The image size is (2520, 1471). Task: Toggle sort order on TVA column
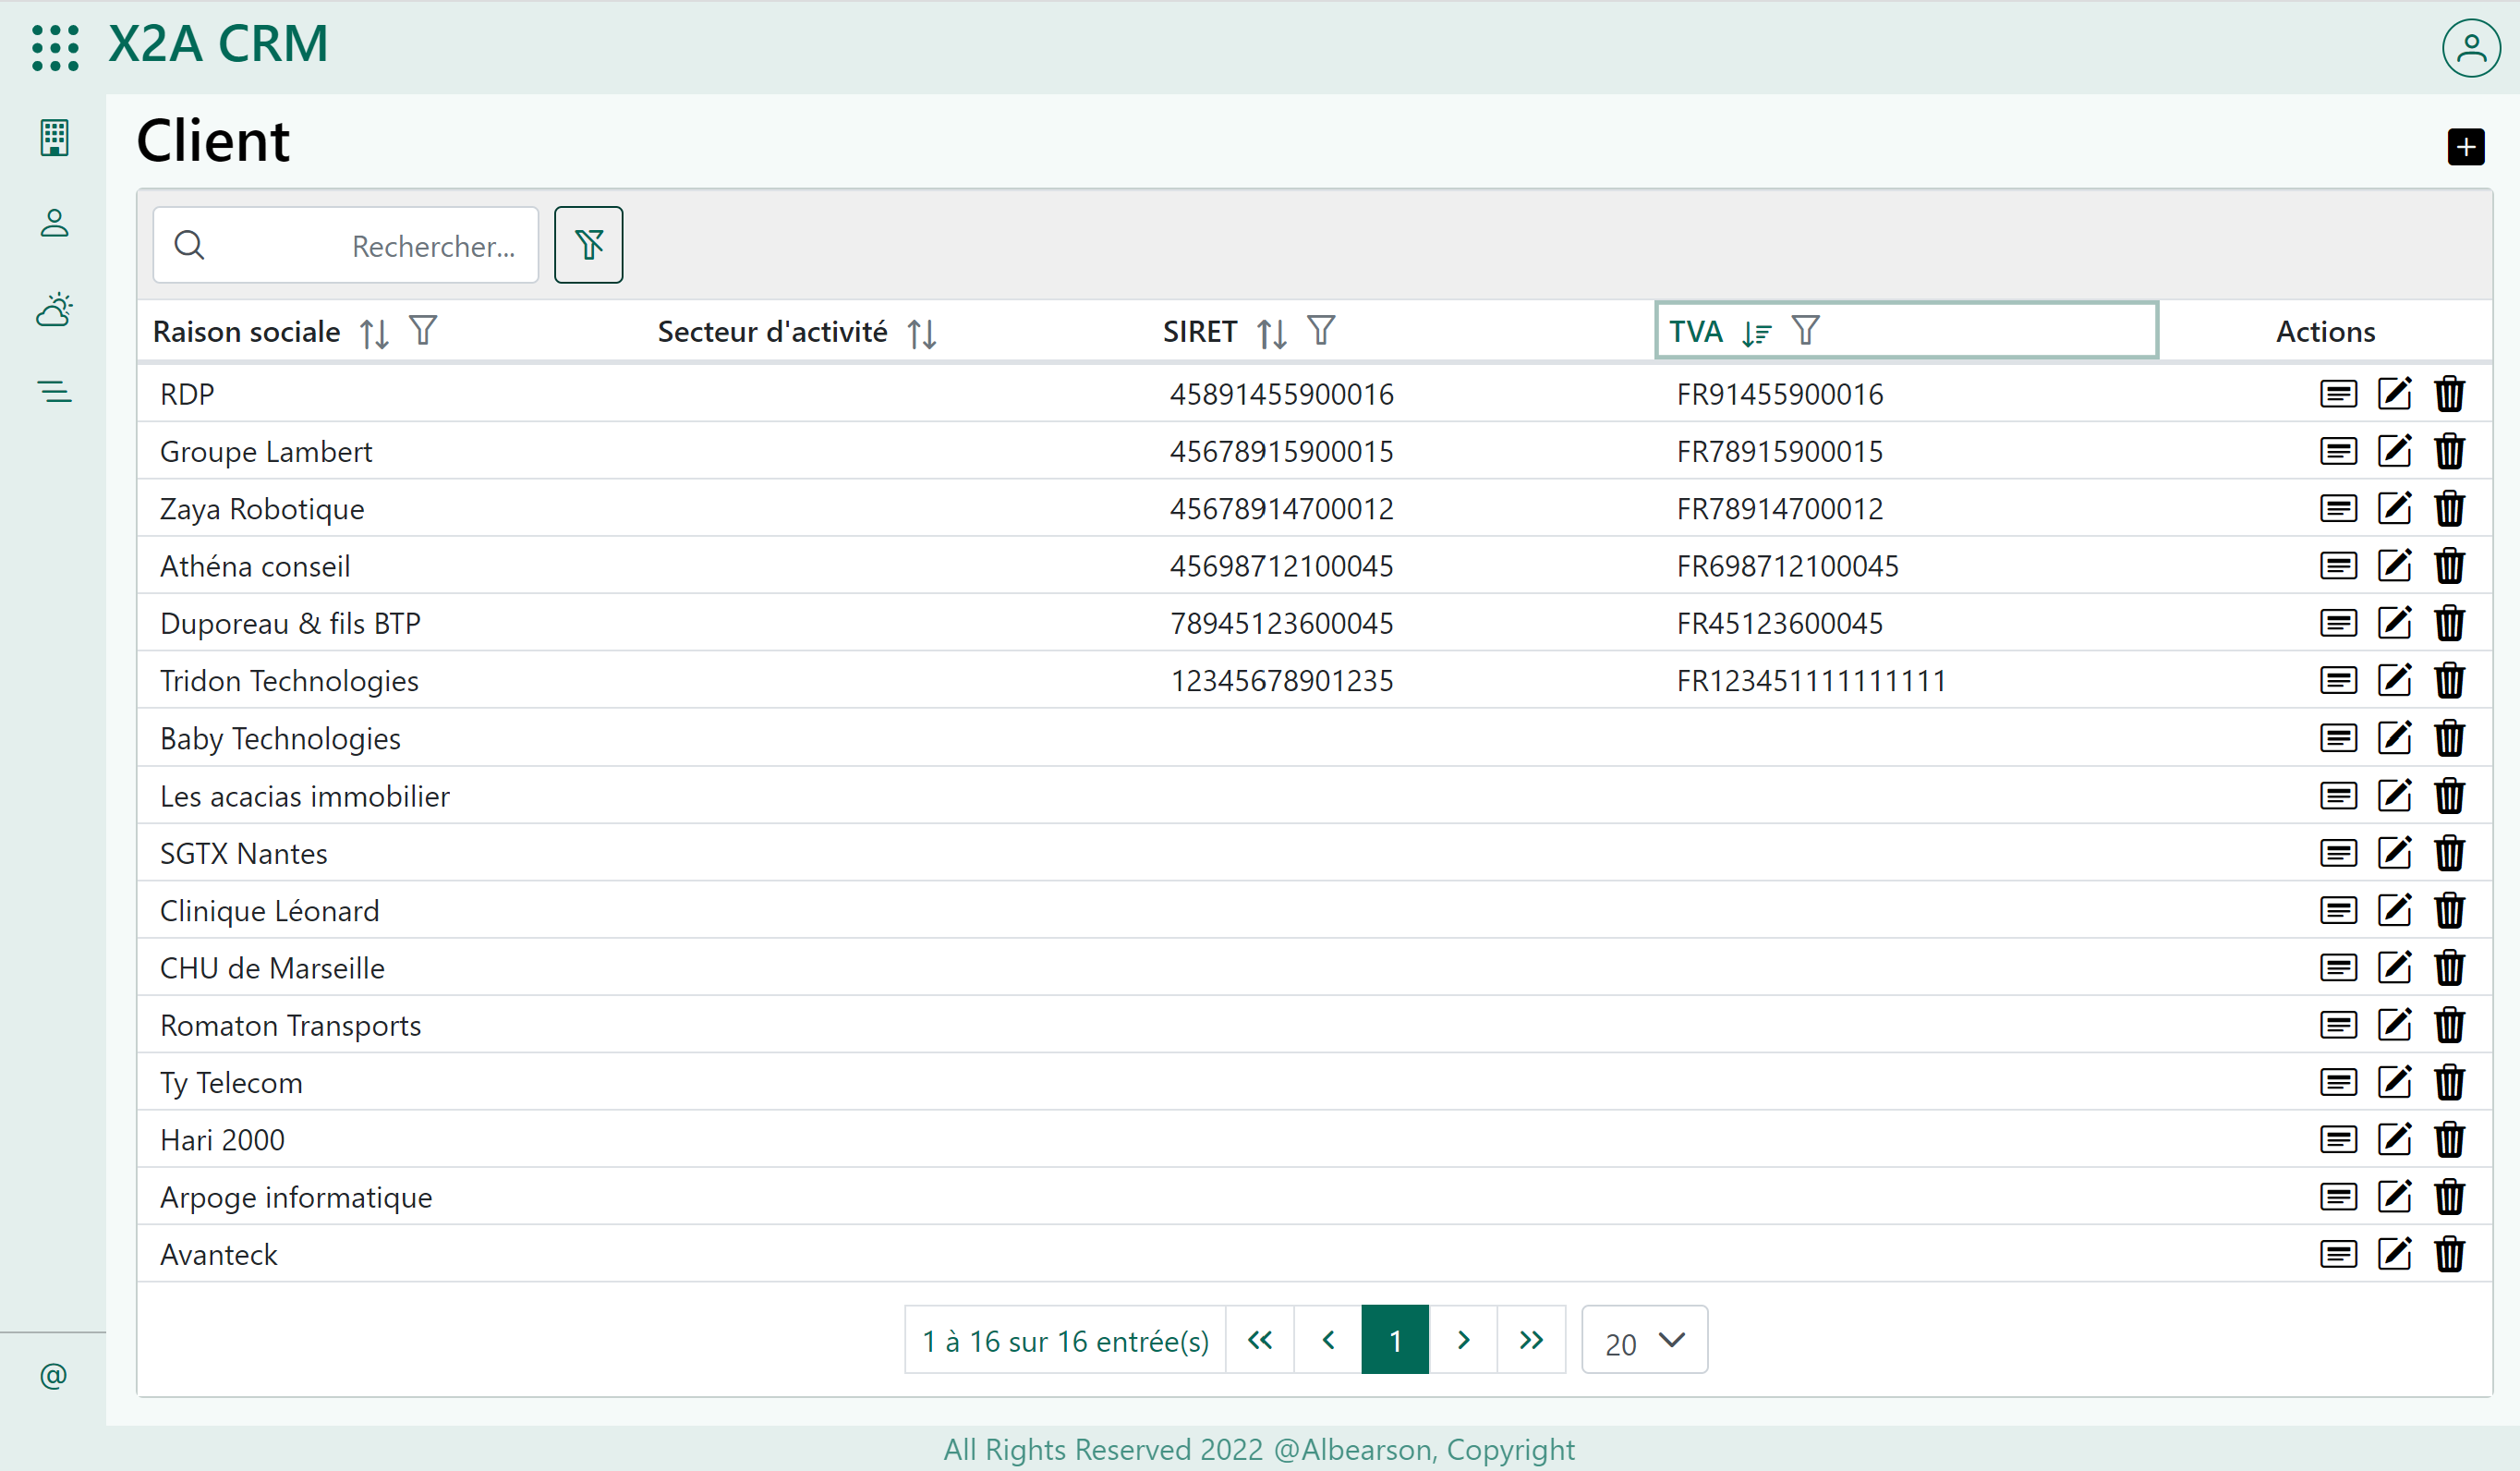click(1756, 332)
